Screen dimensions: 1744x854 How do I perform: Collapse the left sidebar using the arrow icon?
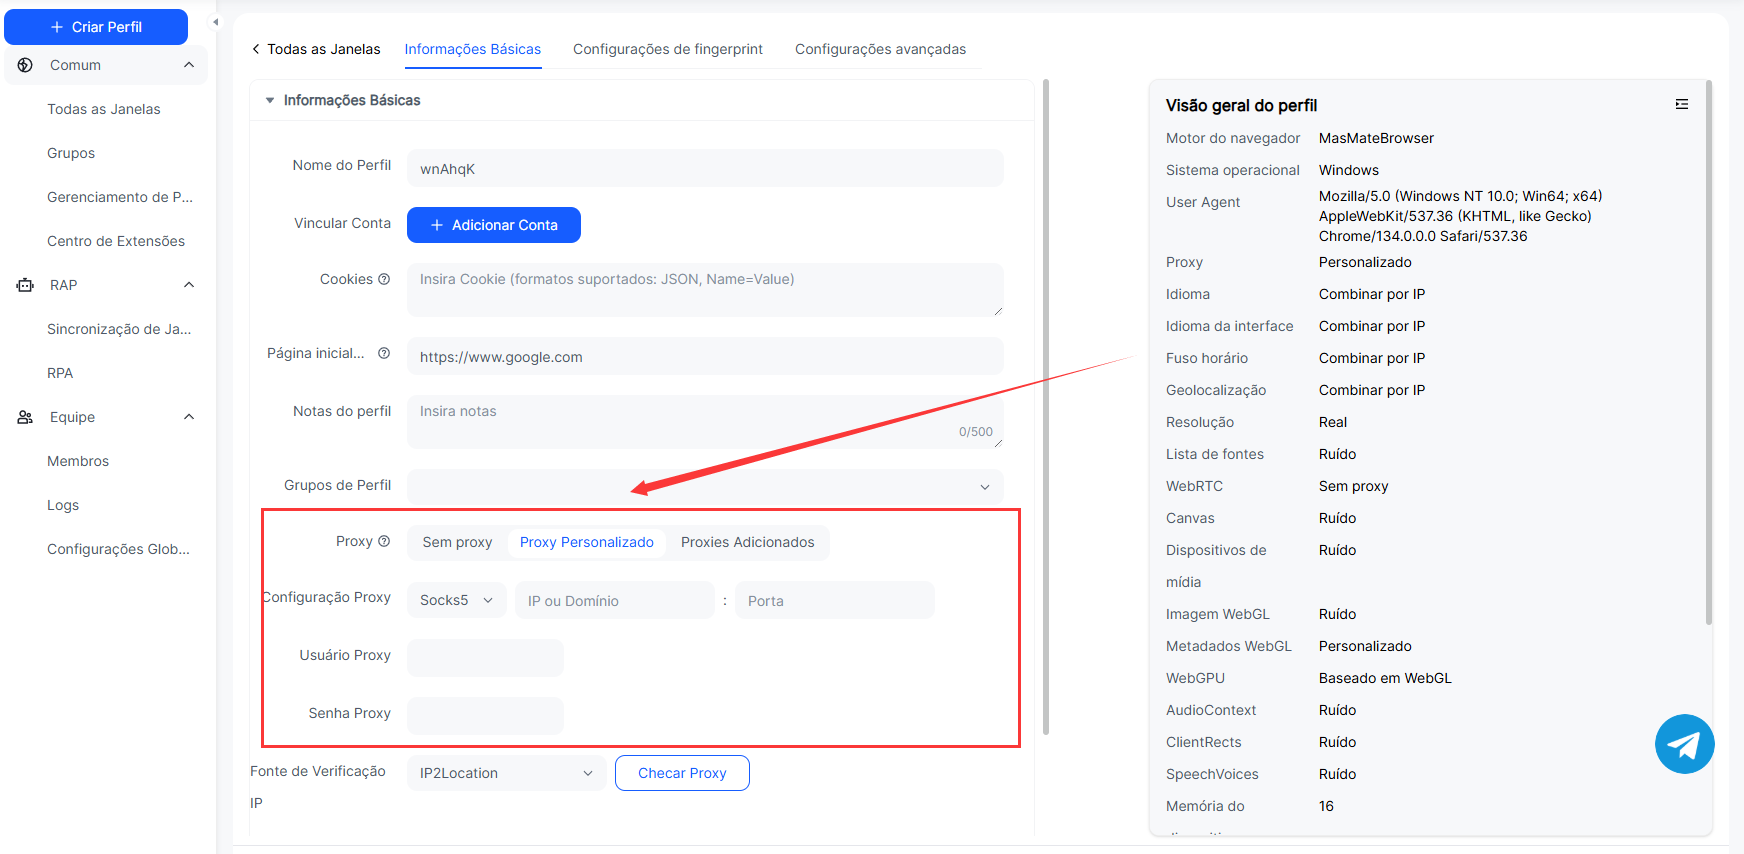(x=215, y=22)
